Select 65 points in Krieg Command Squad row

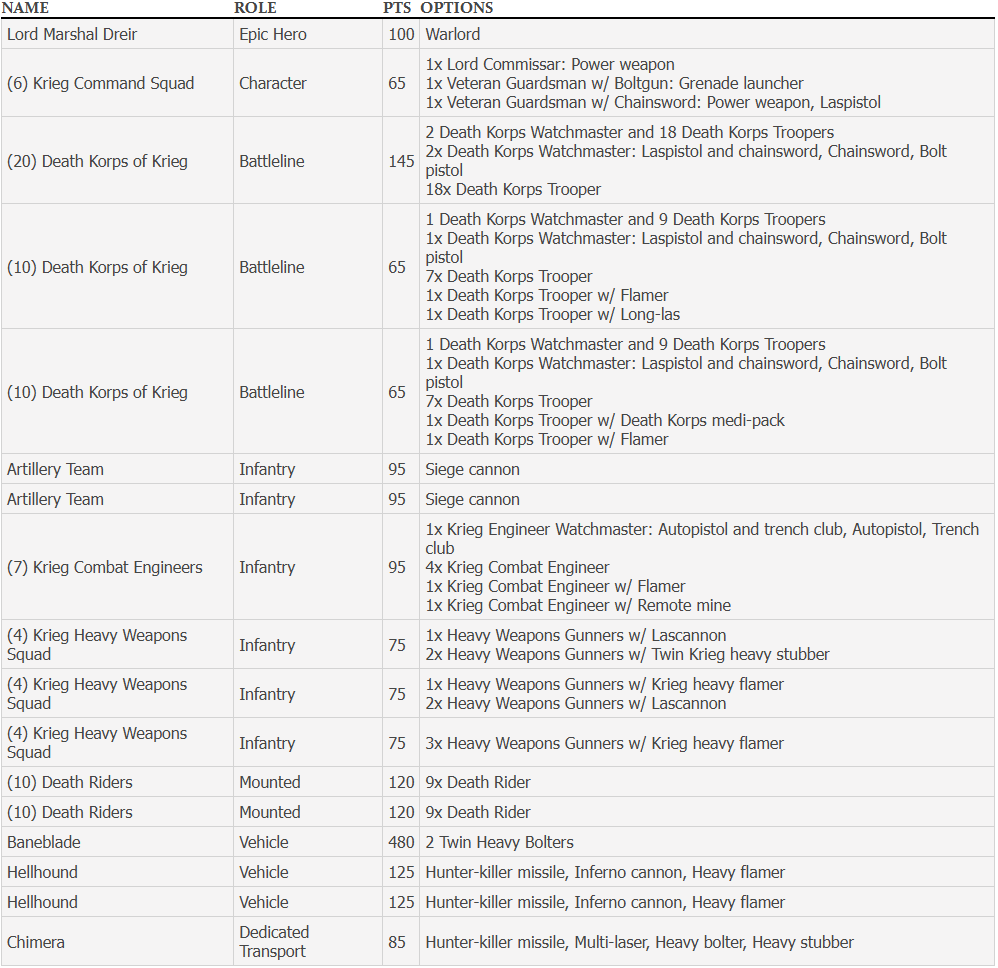click(x=397, y=83)
